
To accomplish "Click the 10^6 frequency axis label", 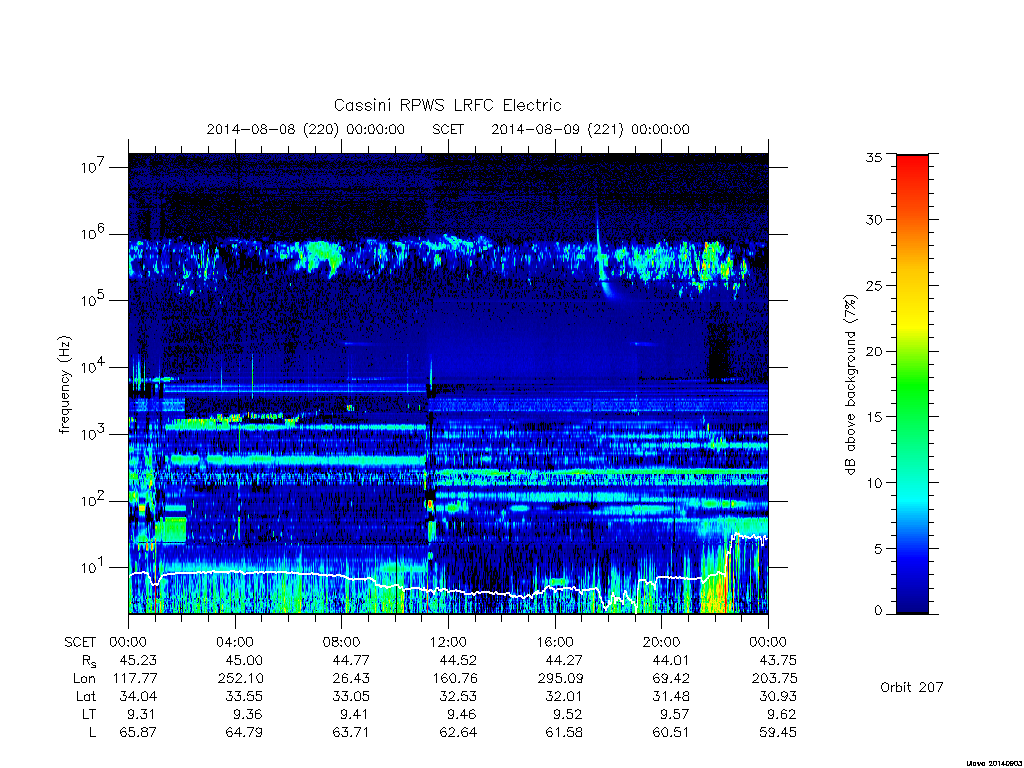I will coord(93,233).
